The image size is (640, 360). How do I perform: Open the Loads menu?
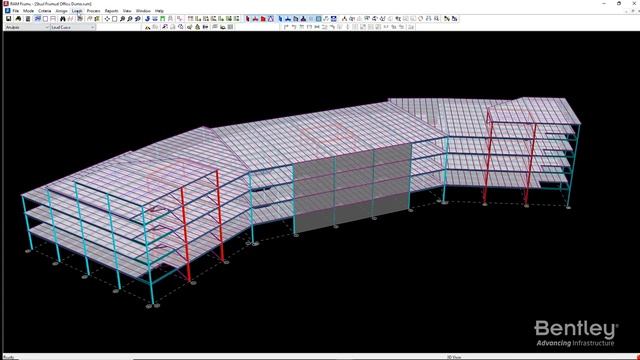click(77, 11)
